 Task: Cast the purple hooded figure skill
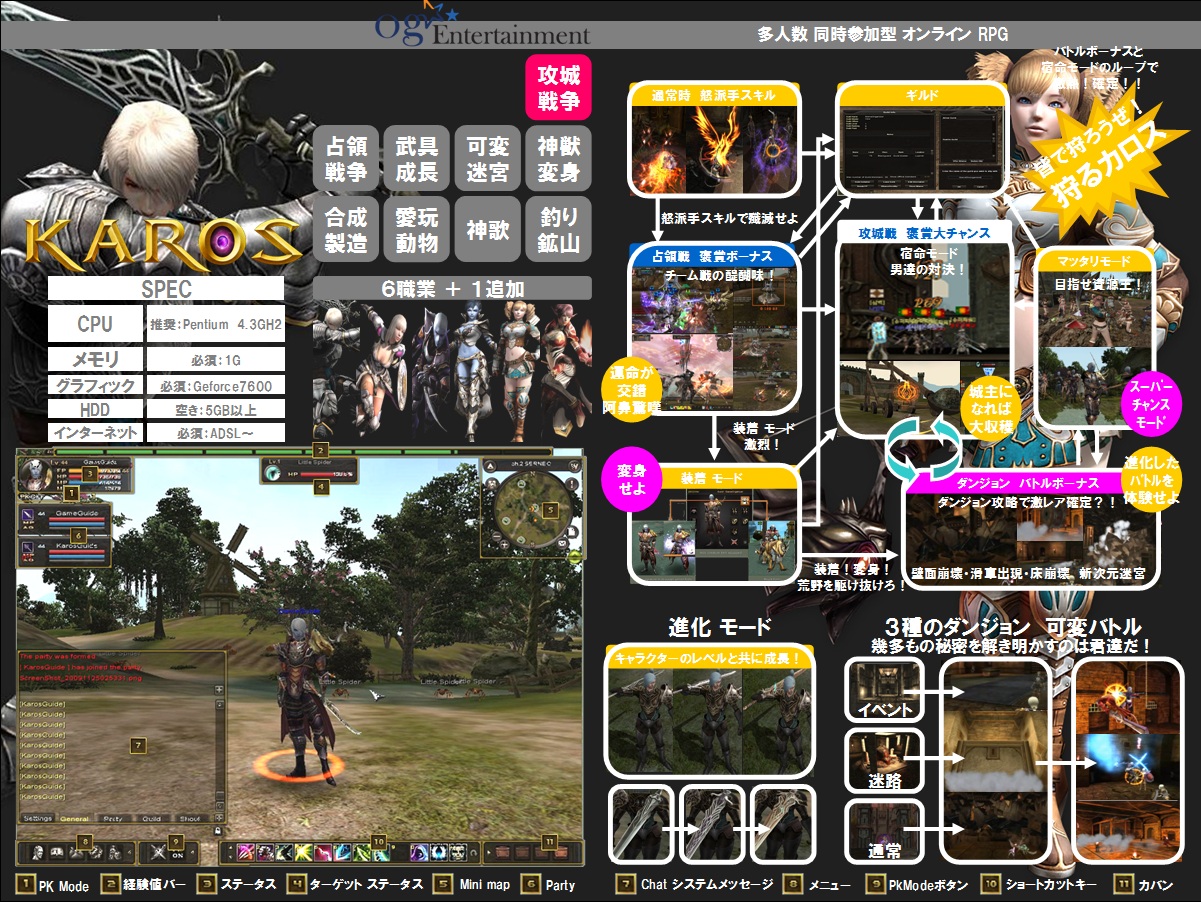coord(419,852)
